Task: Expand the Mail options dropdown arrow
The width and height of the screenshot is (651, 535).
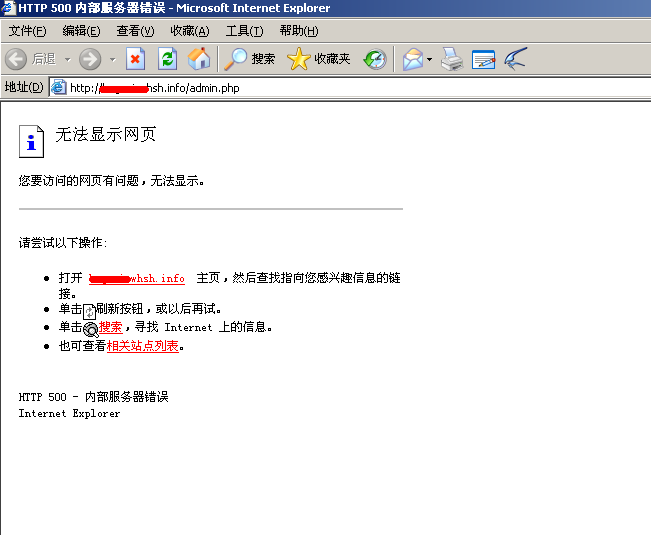Action: (430, 59)
